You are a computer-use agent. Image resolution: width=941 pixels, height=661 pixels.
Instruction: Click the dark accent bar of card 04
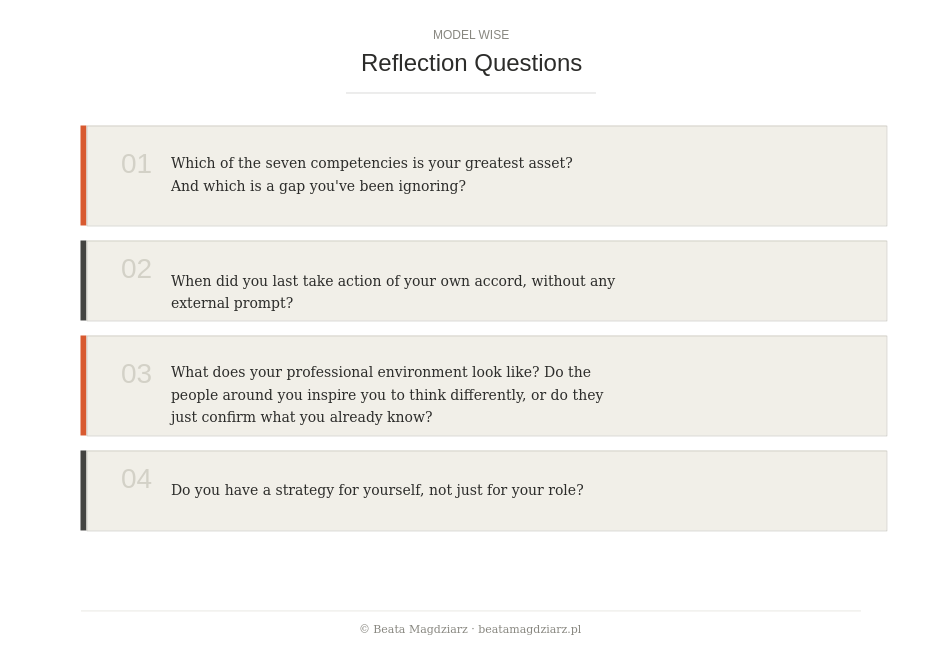point(83,490)
